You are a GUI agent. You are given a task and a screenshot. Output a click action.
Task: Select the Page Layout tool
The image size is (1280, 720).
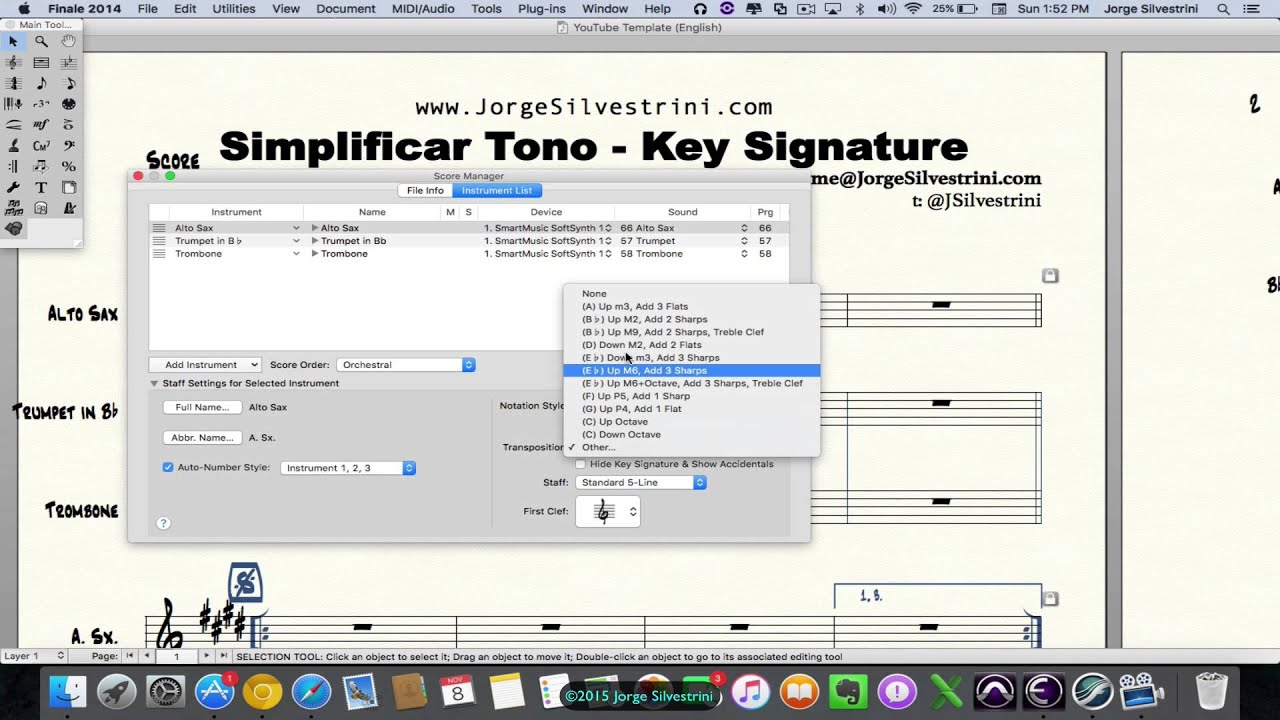click(69, 187)
